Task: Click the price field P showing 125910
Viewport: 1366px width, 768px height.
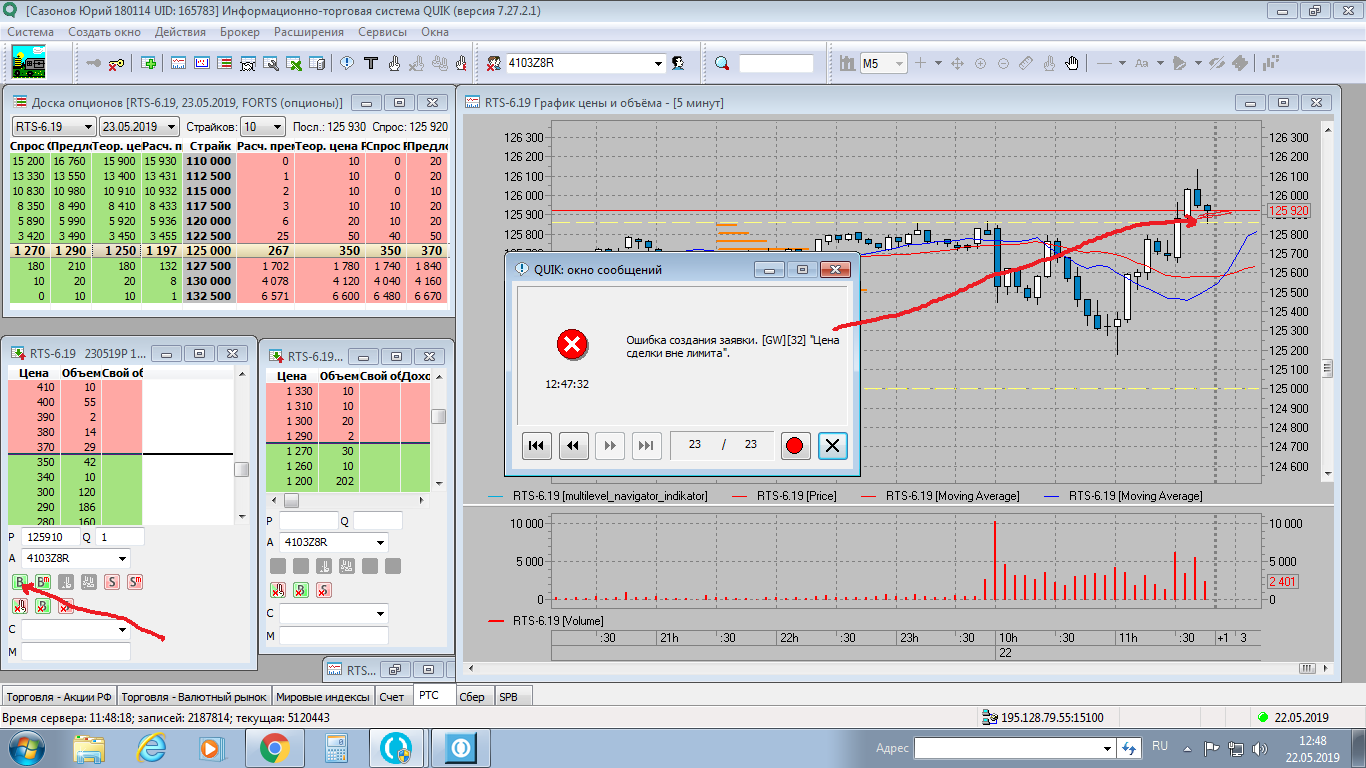Action: (49, 537)
